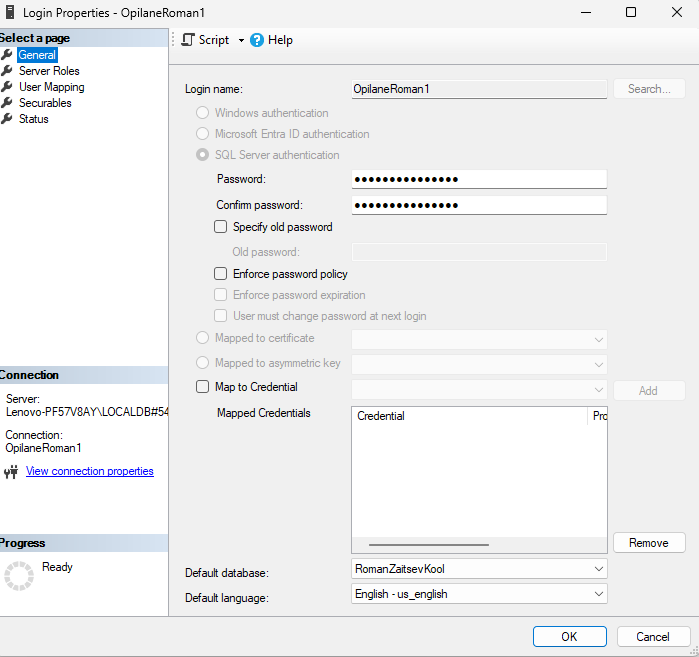Expand the Default language combo box
The height and width of the screenshot is (657, 699).
coord(598,594)
